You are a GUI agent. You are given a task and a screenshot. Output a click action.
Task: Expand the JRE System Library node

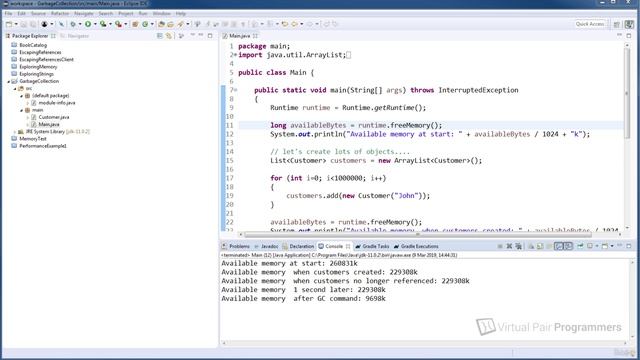[15, 132]
